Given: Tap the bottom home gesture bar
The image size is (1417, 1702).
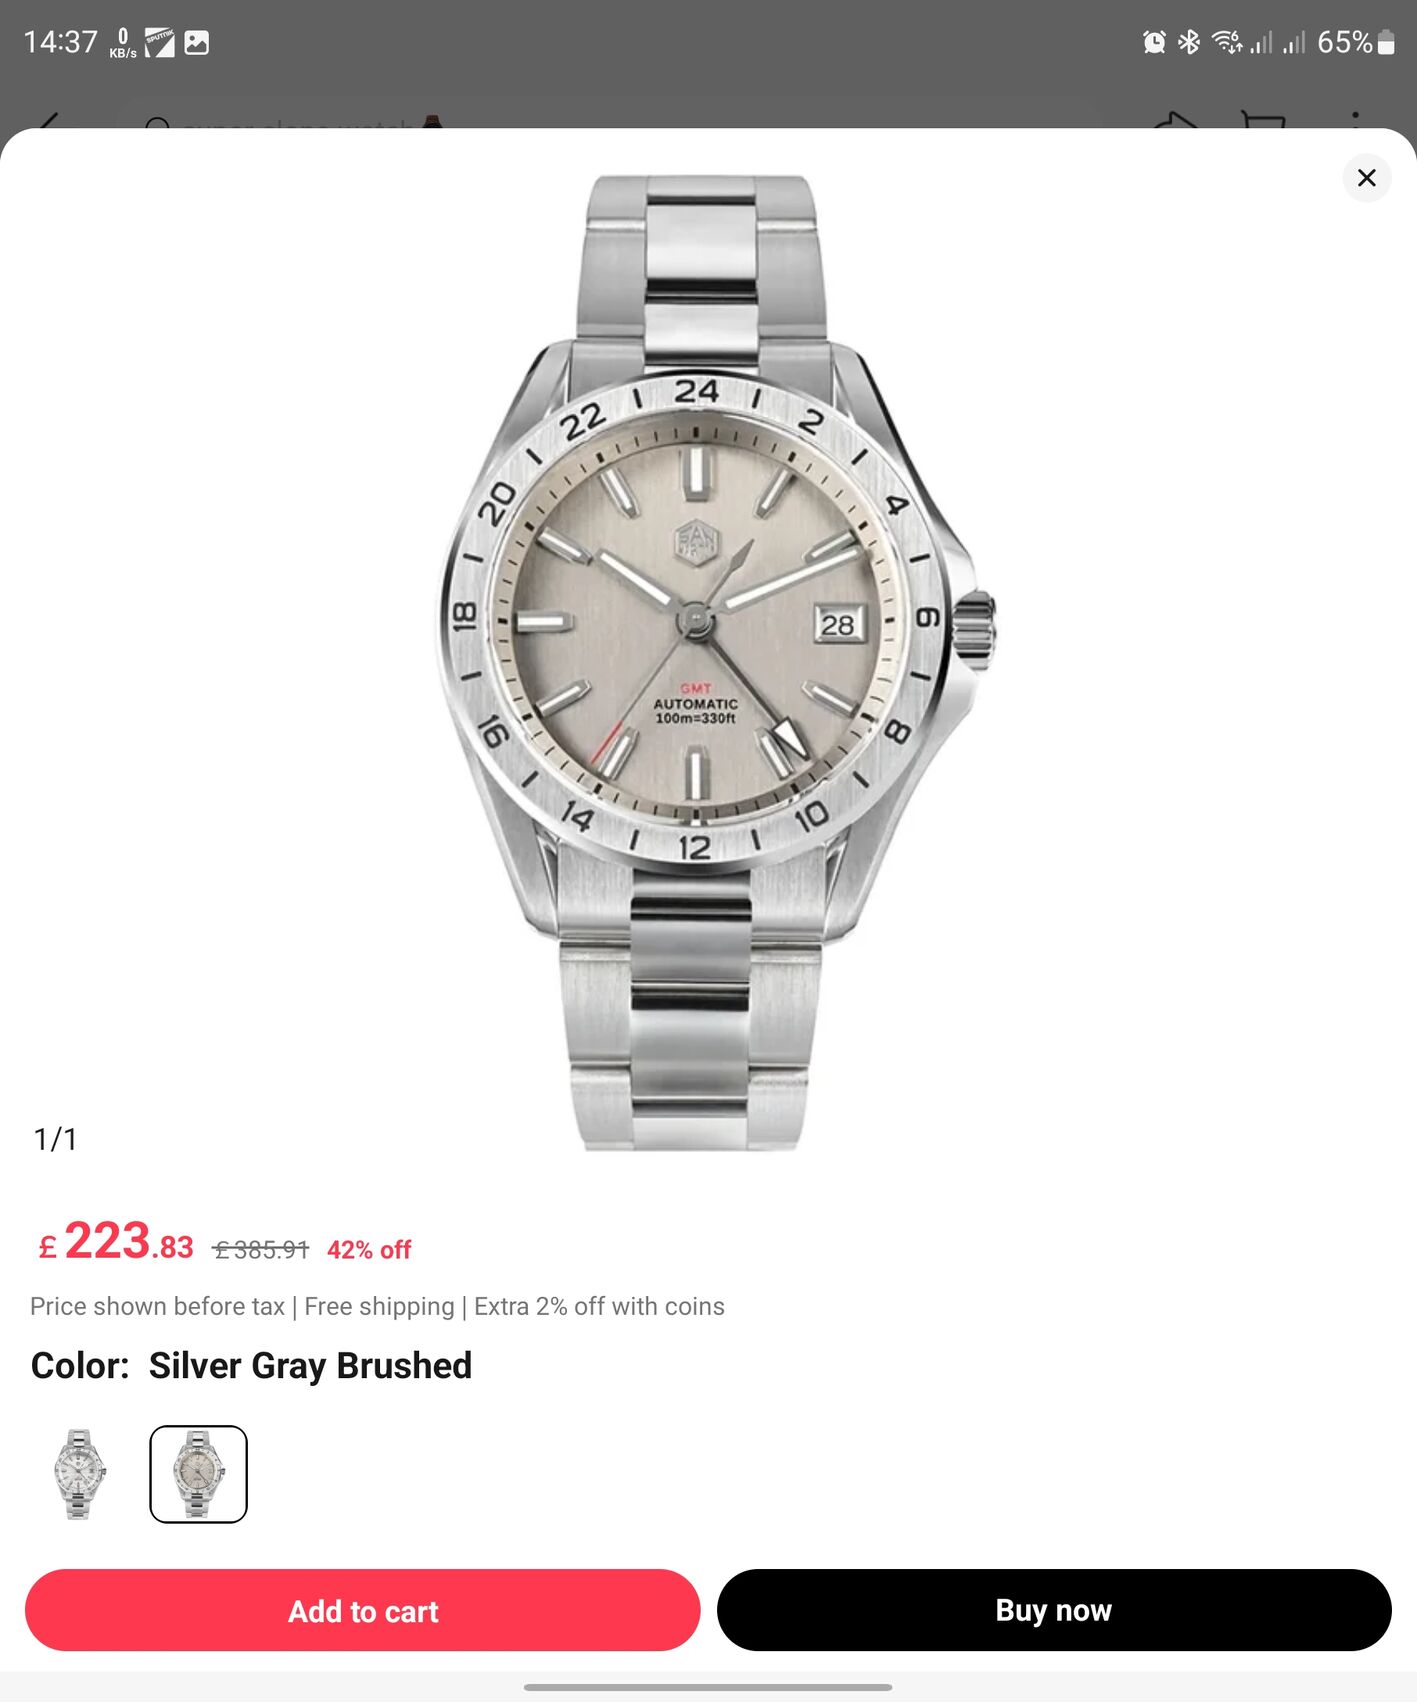Looking at the screenshot, I should pos(708,1687).
